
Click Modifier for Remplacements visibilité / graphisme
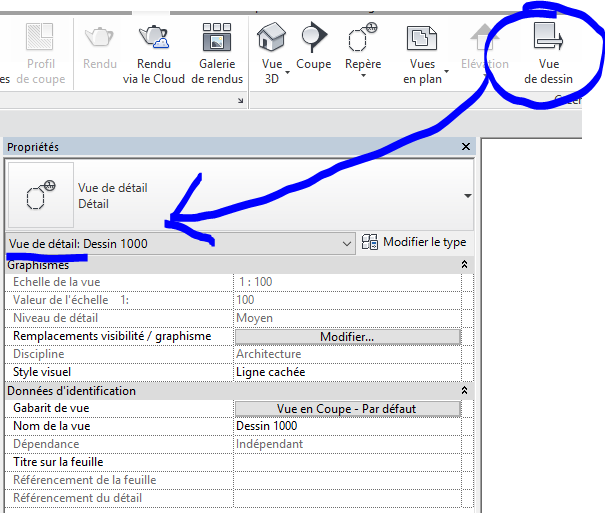pyautogui.click(x=348, y=336)
